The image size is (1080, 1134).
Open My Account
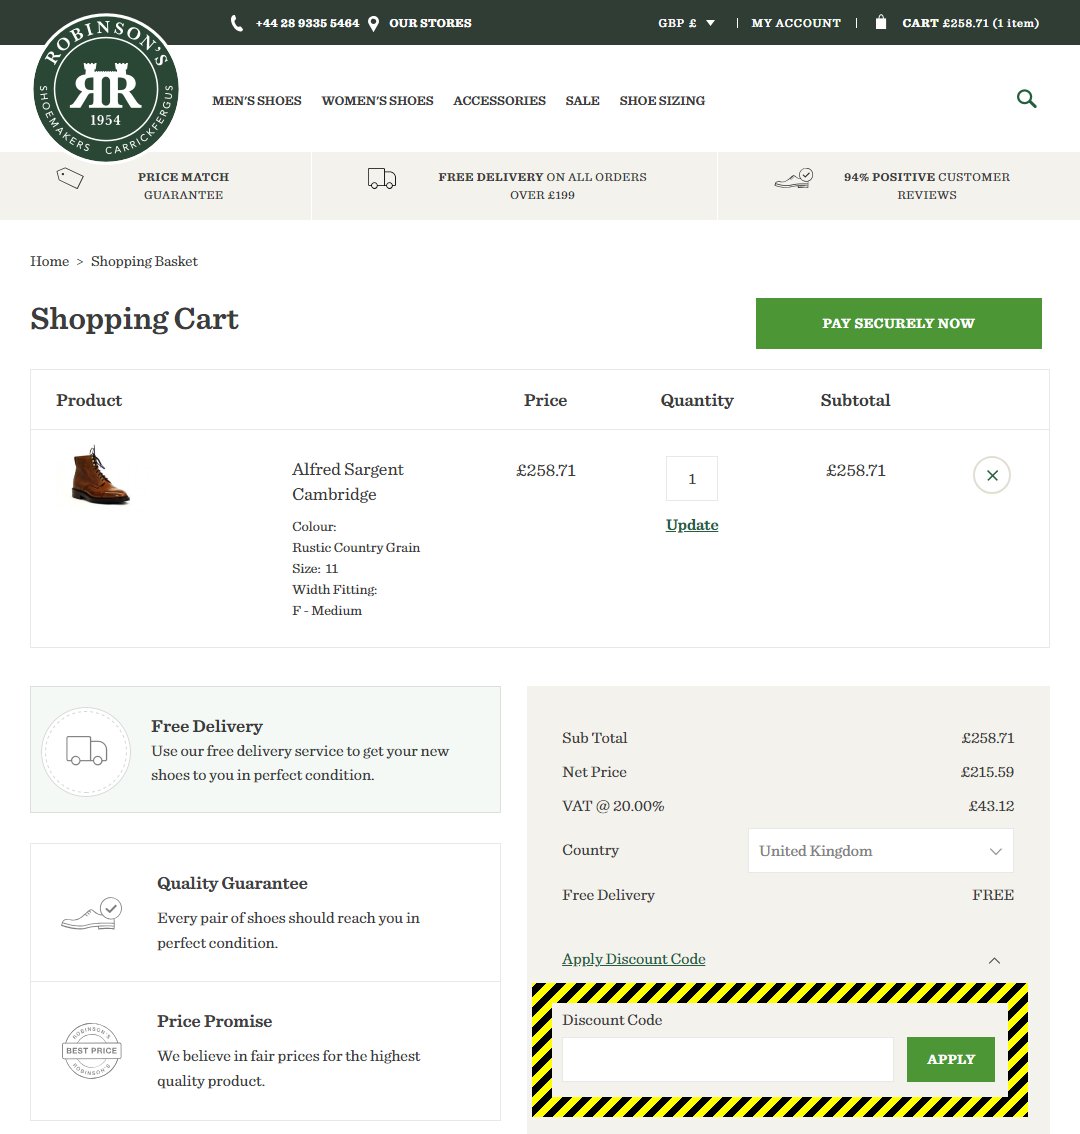tap(796, 23)
